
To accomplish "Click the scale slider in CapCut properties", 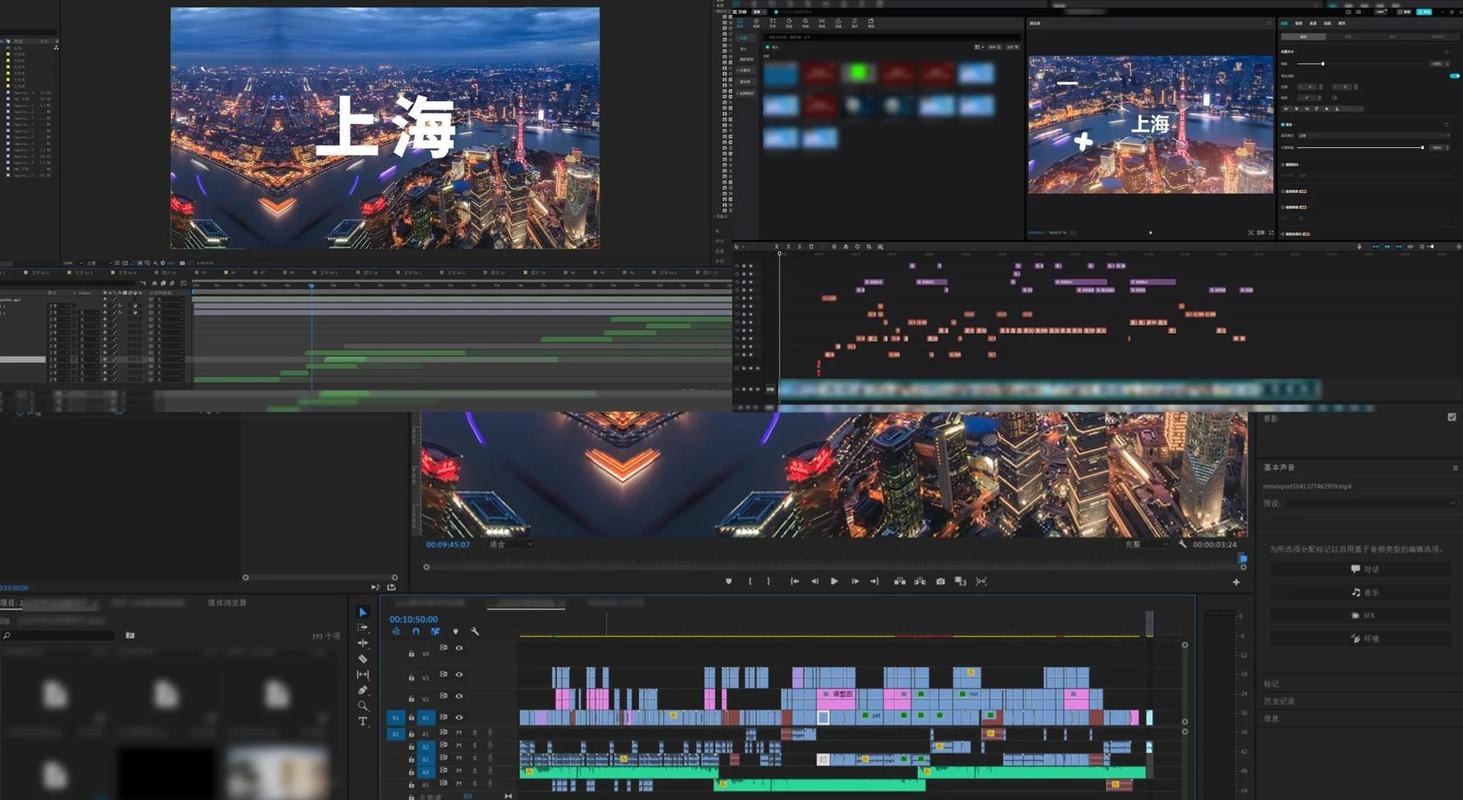I will (x=1362, y=64).
